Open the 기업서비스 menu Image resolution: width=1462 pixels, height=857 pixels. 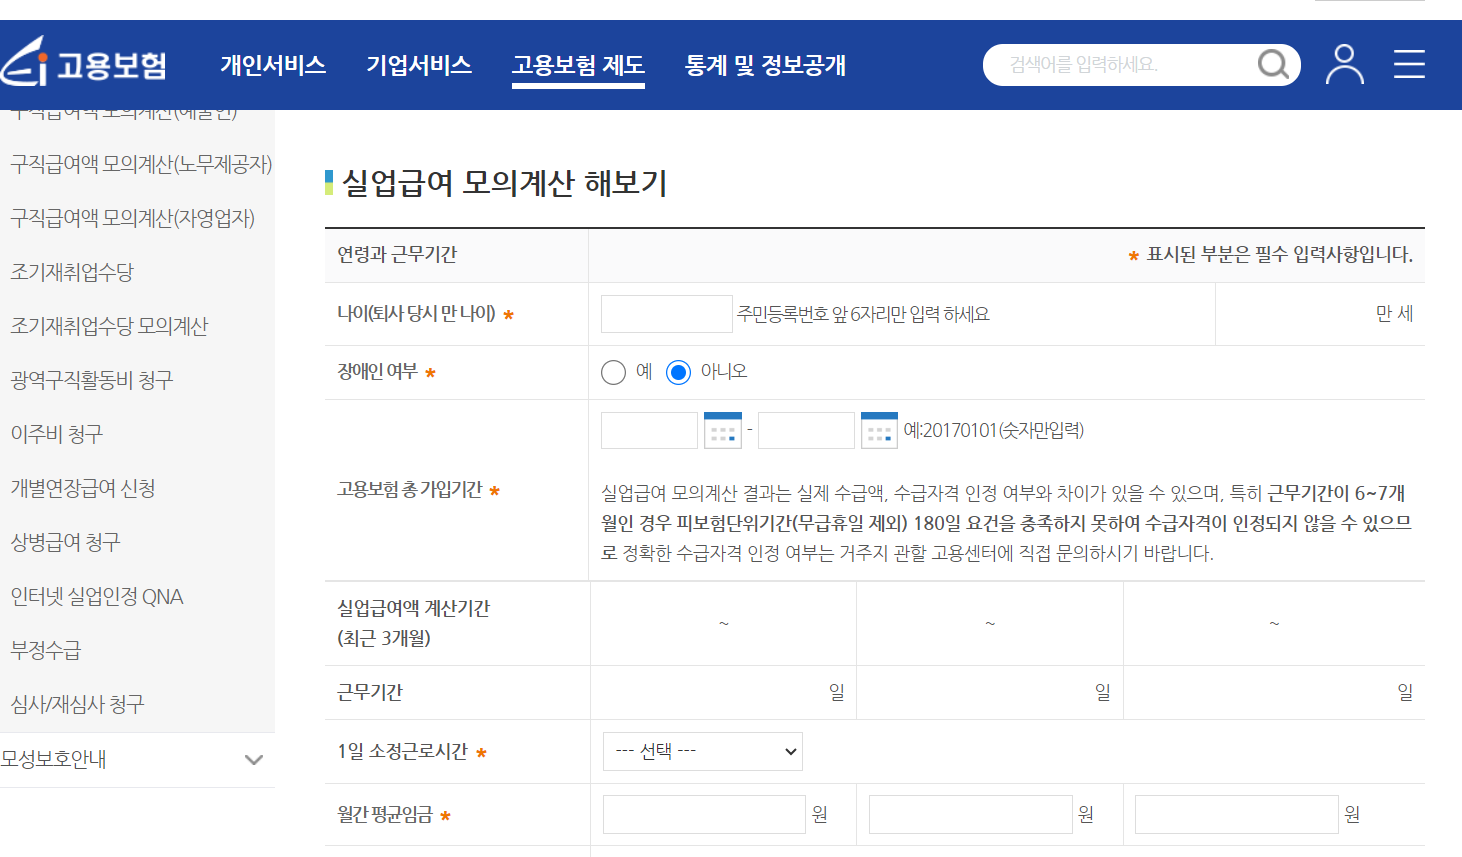click(x=419, y=65)
